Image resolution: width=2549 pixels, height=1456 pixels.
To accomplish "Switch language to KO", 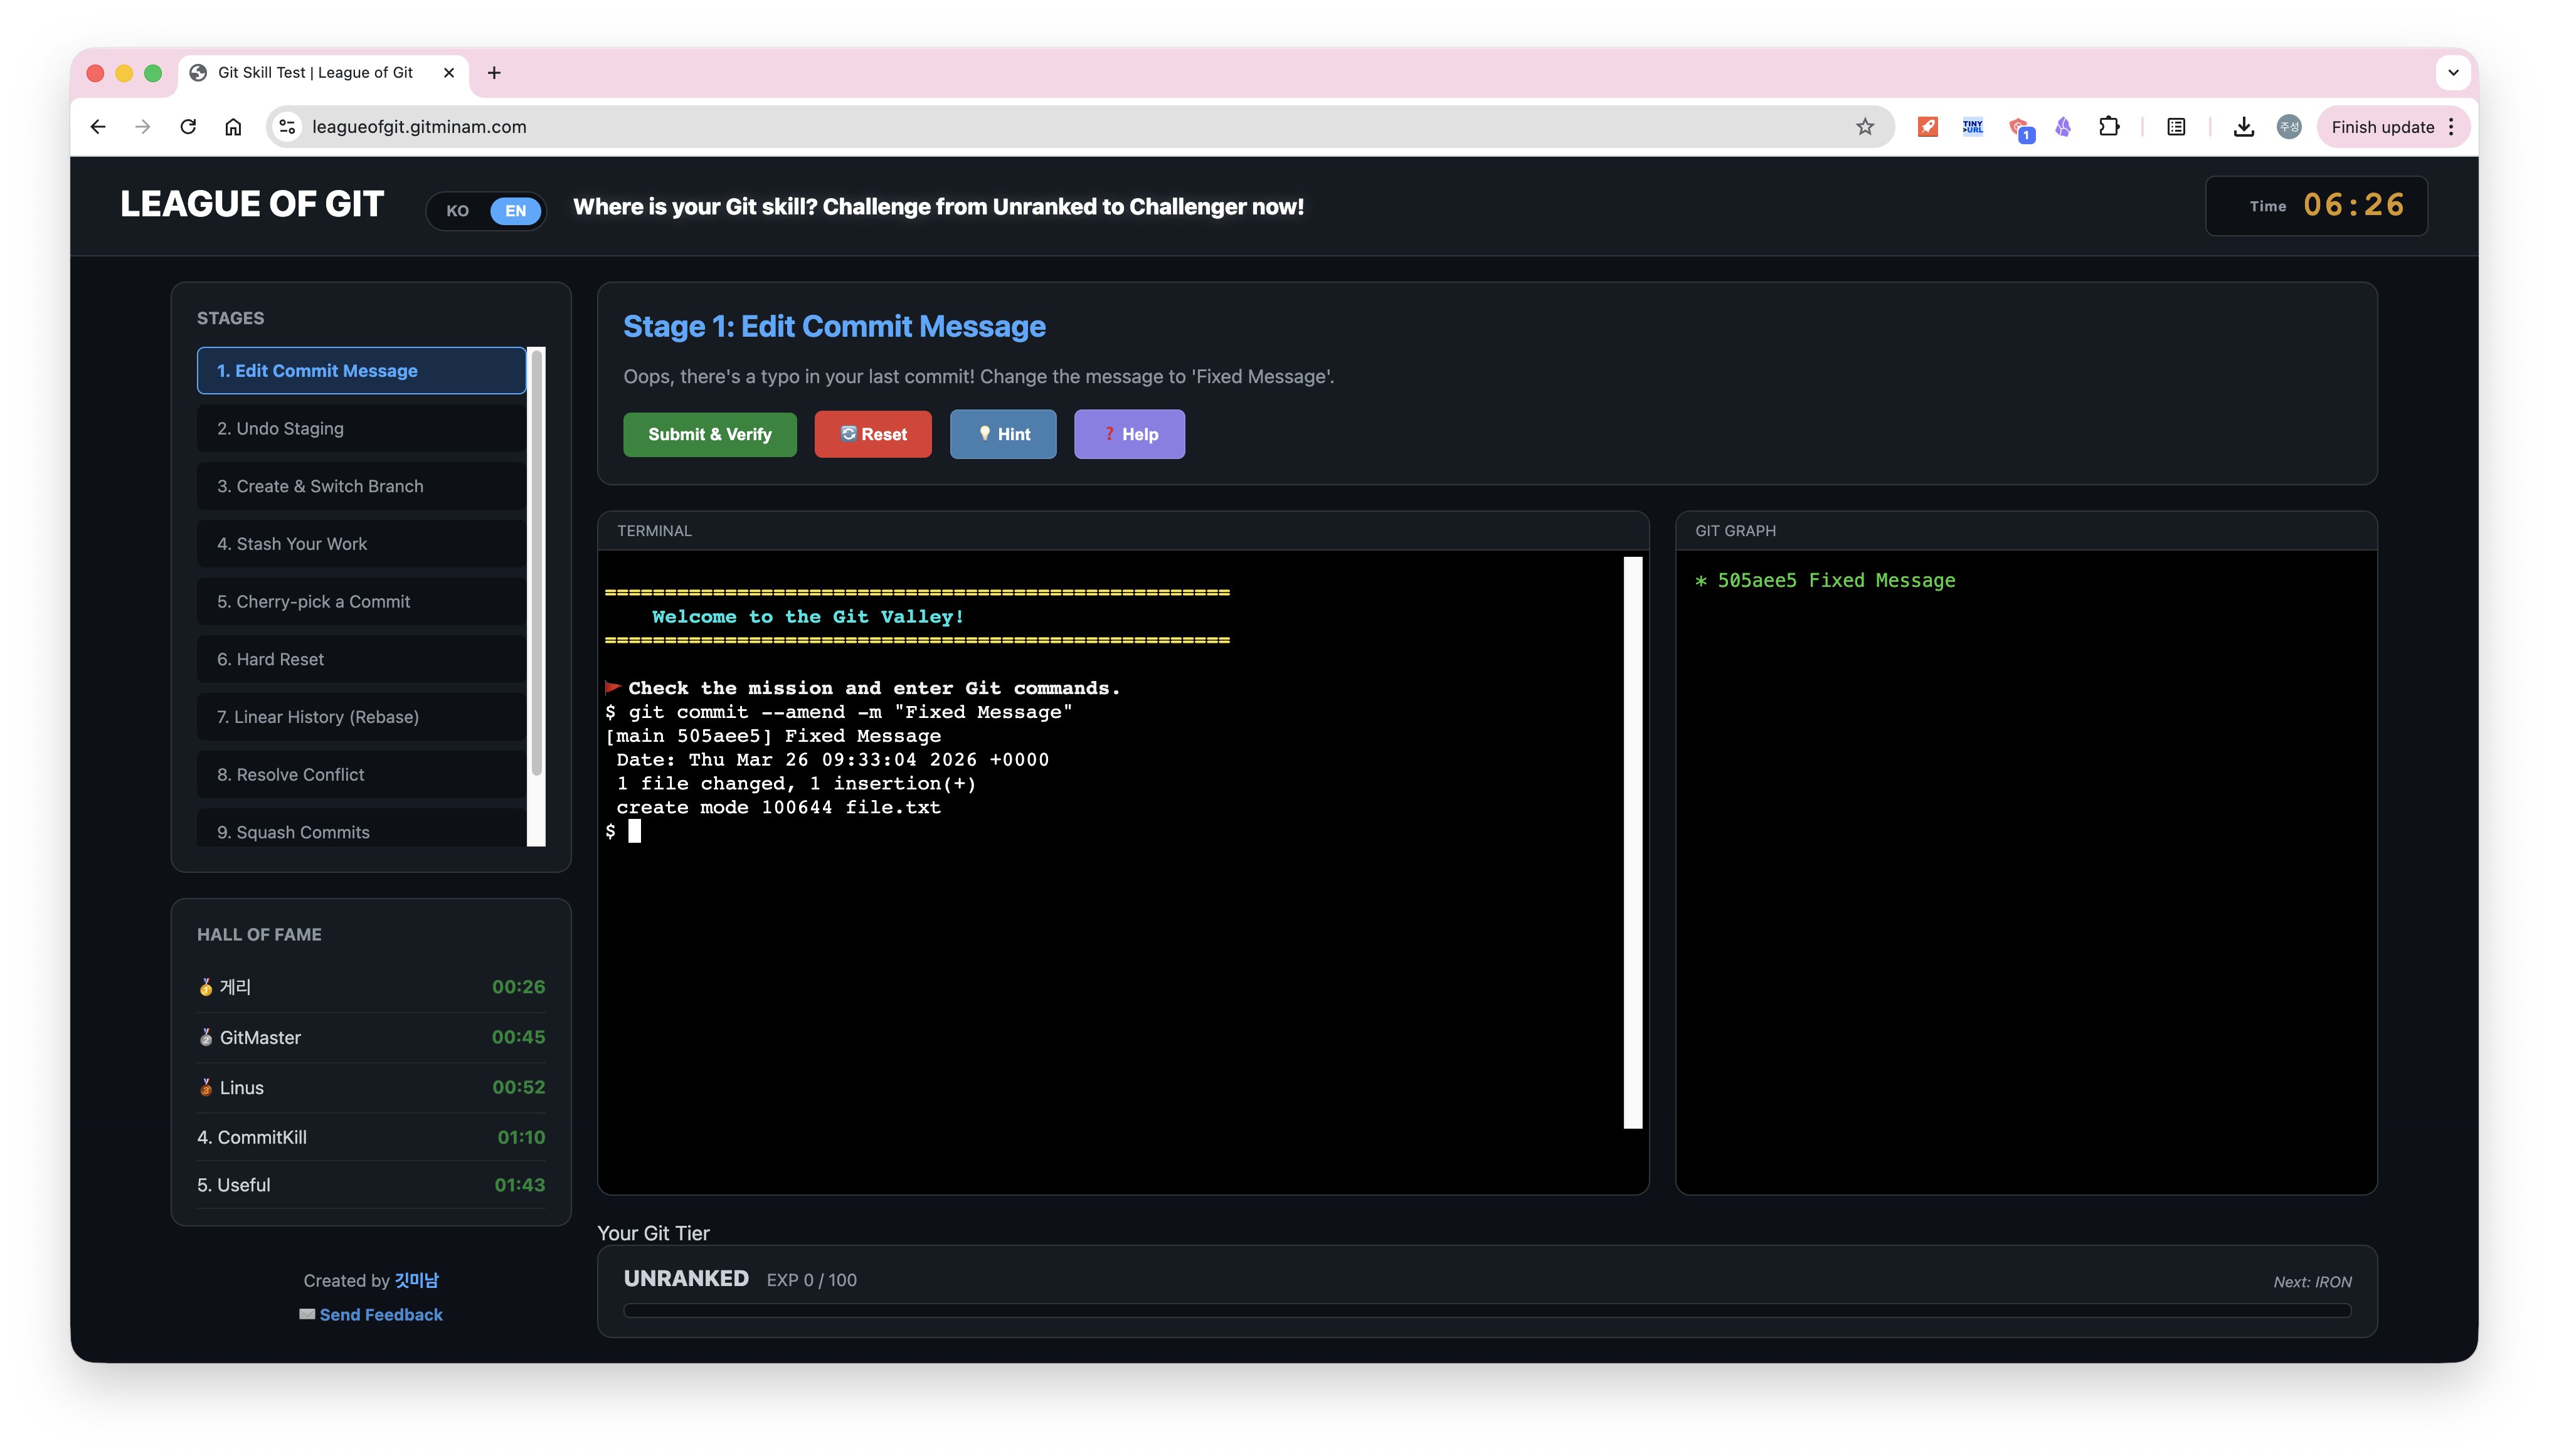I will tap(457, 211).
